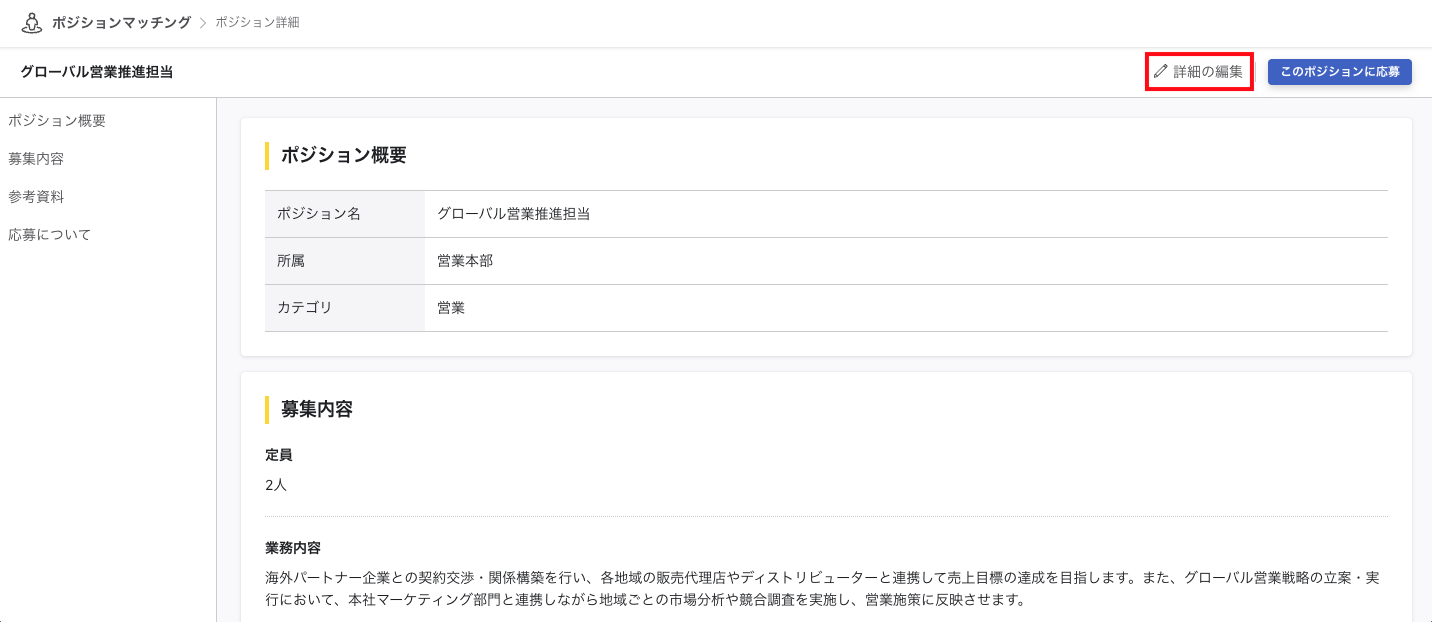Open 募集内容 from the sidebar navigation
The height and width of the screenshot is (622, 1432).
point(34,158)
